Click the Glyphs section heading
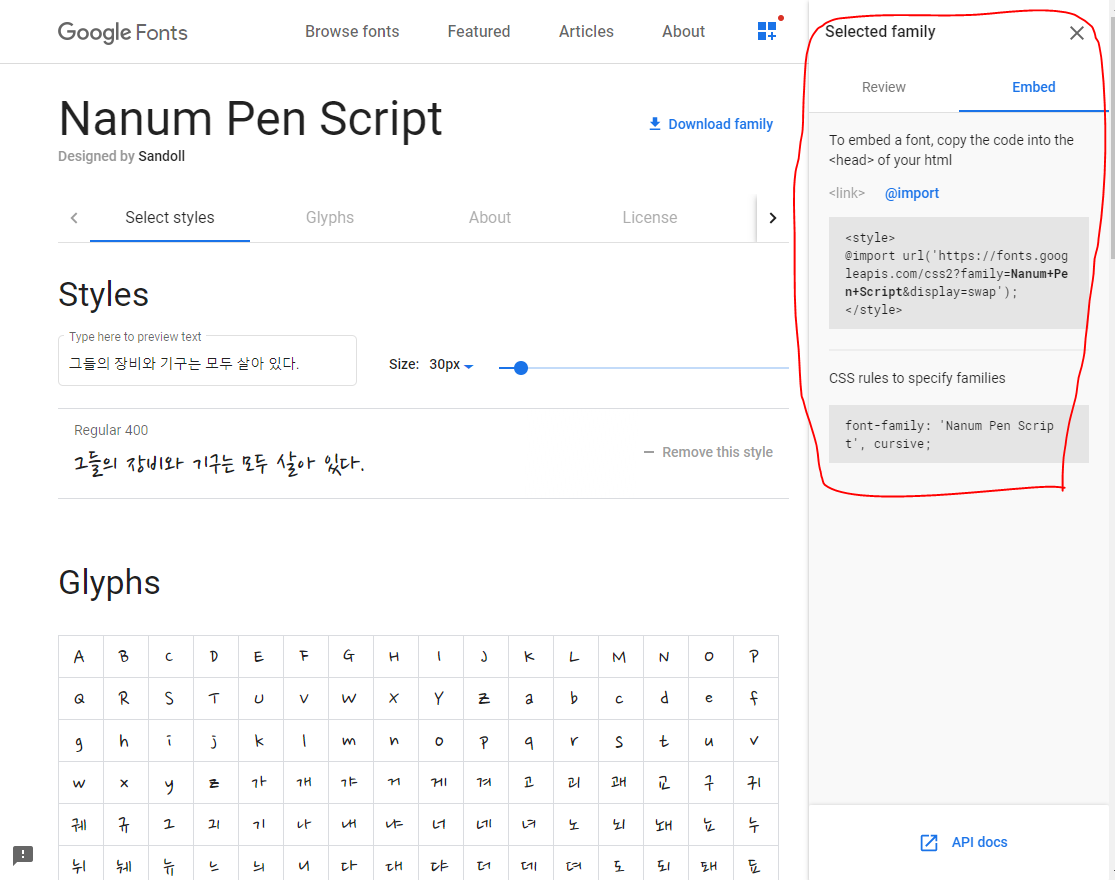This screenshot has width=1115, height=880. pyautogui.click(x=110, y=582)
